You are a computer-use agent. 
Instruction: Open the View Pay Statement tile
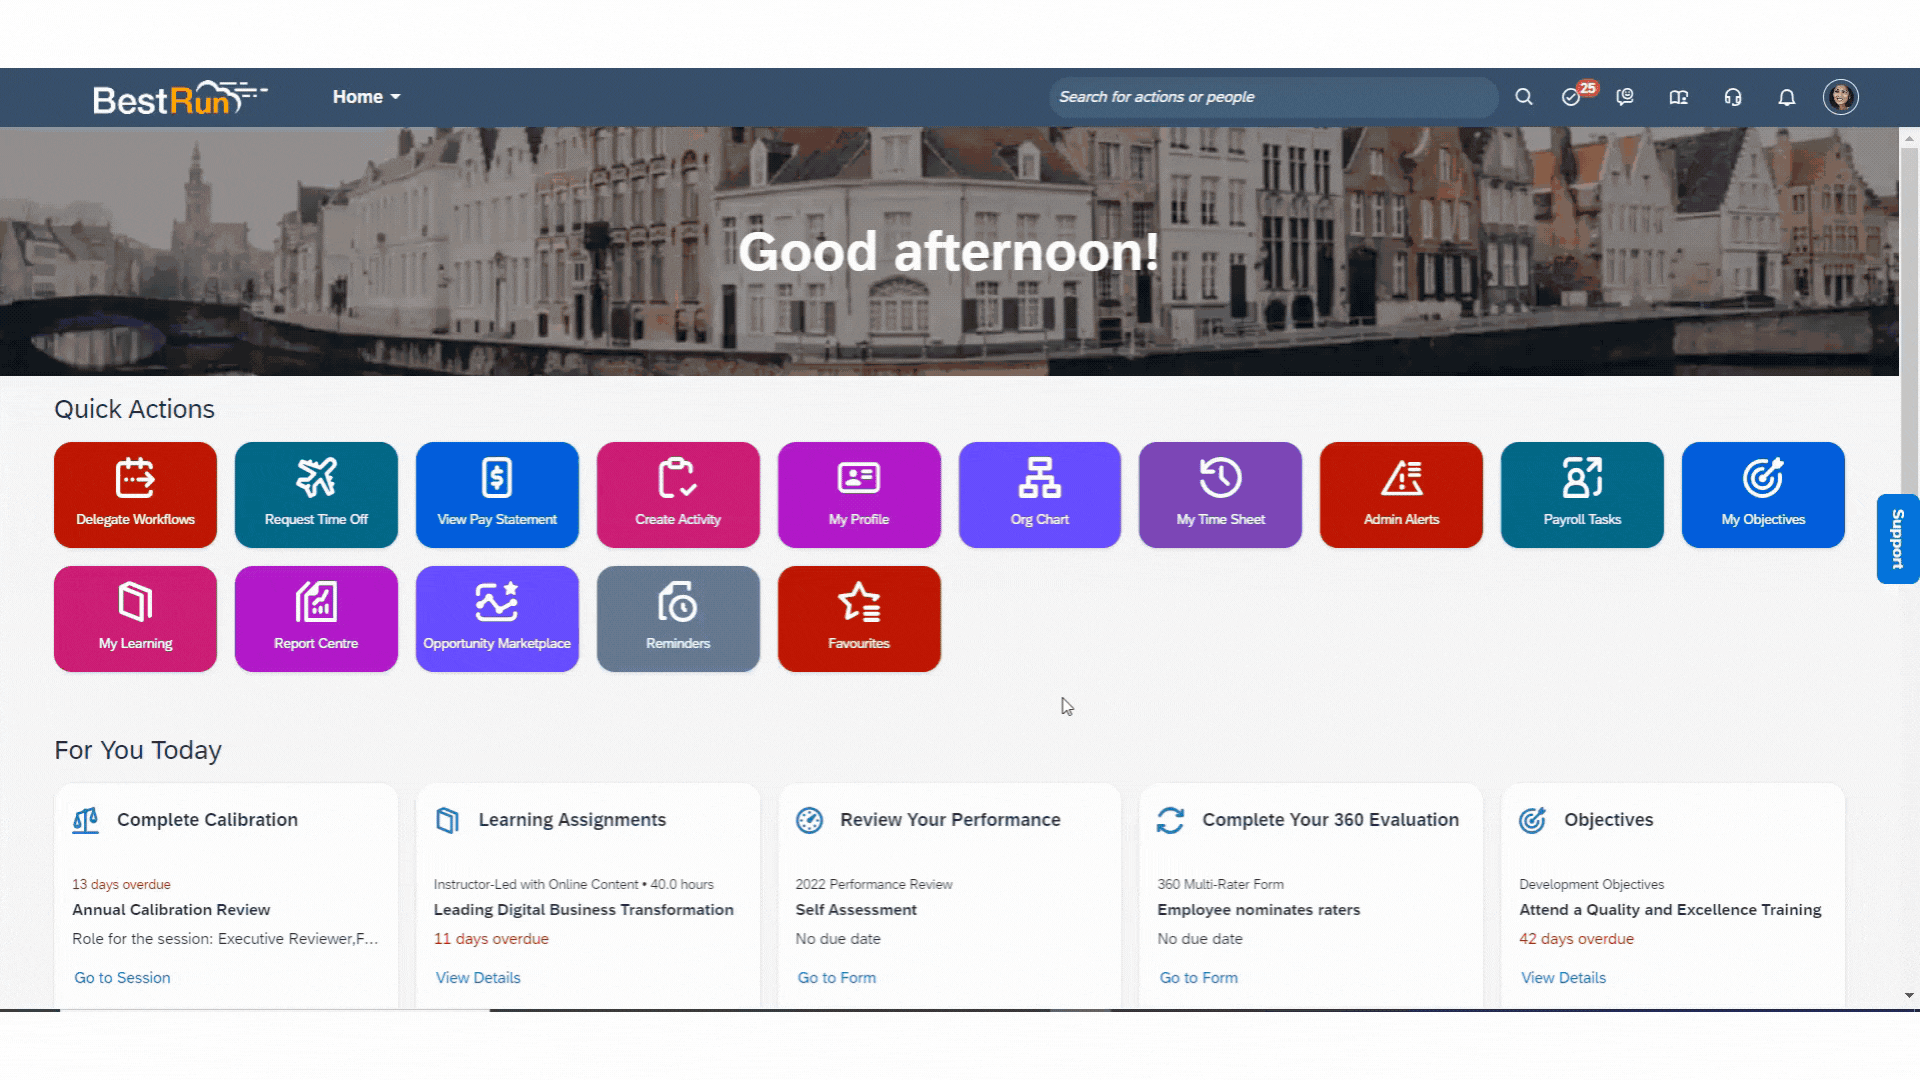click(497, 495)
